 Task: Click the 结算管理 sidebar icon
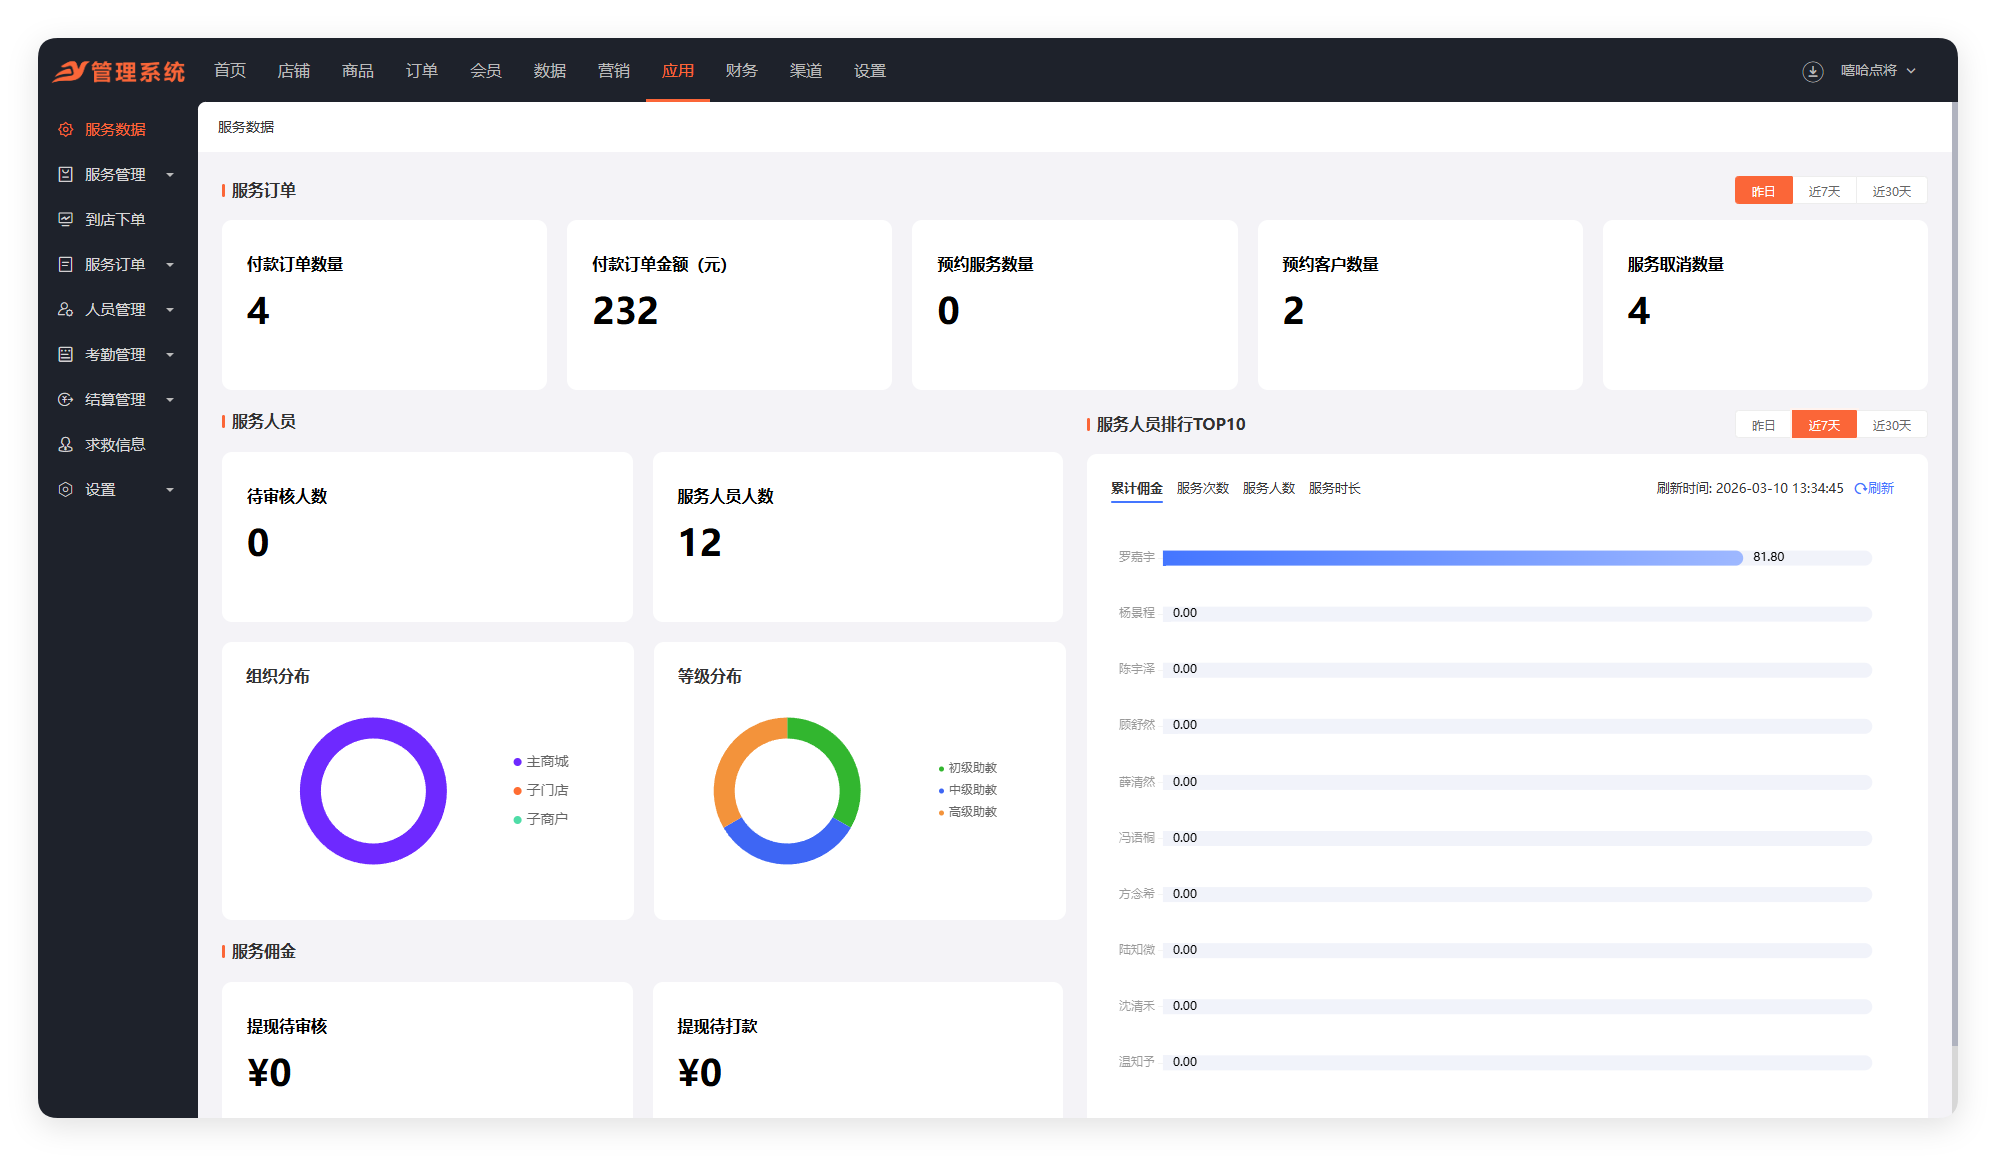66,399
